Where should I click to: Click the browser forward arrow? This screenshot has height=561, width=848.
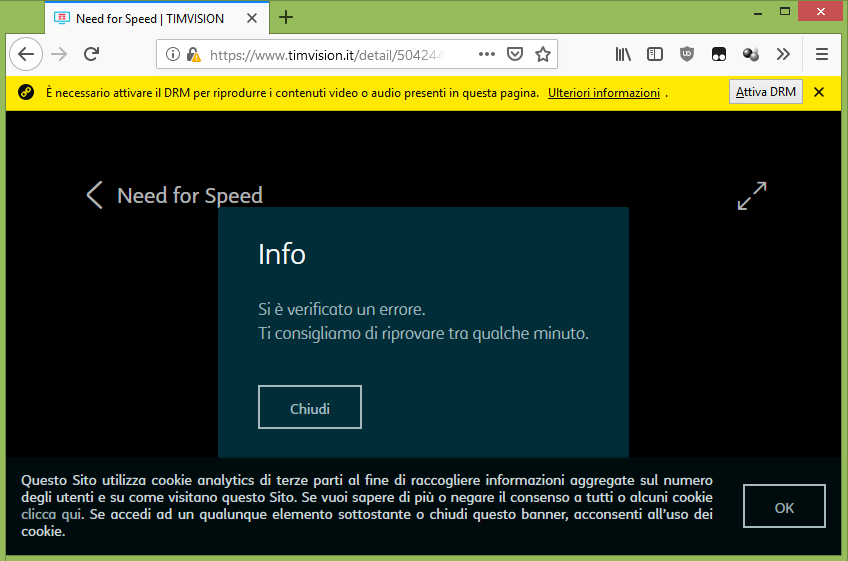coord(59,54)
